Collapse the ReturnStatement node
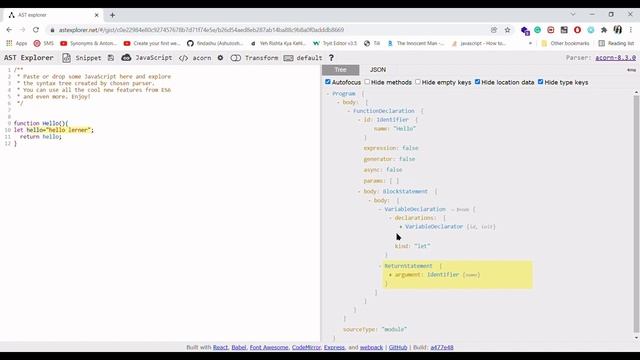This screenshot has width=640, height=360. pyautogui.click(x=380, y=266)
